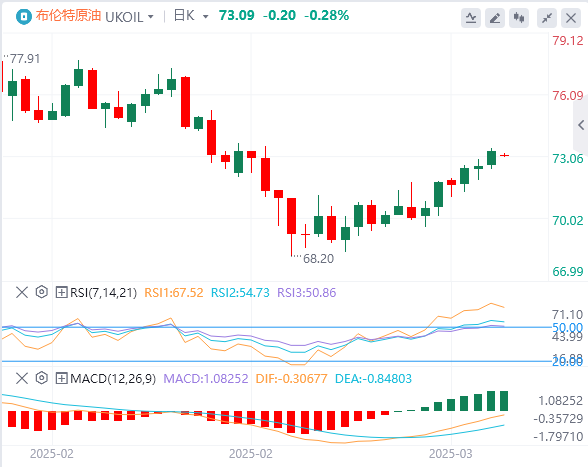The image size is (588, 467).
Task: Click the latest small red candlestick
Action: tap(504, 155)
